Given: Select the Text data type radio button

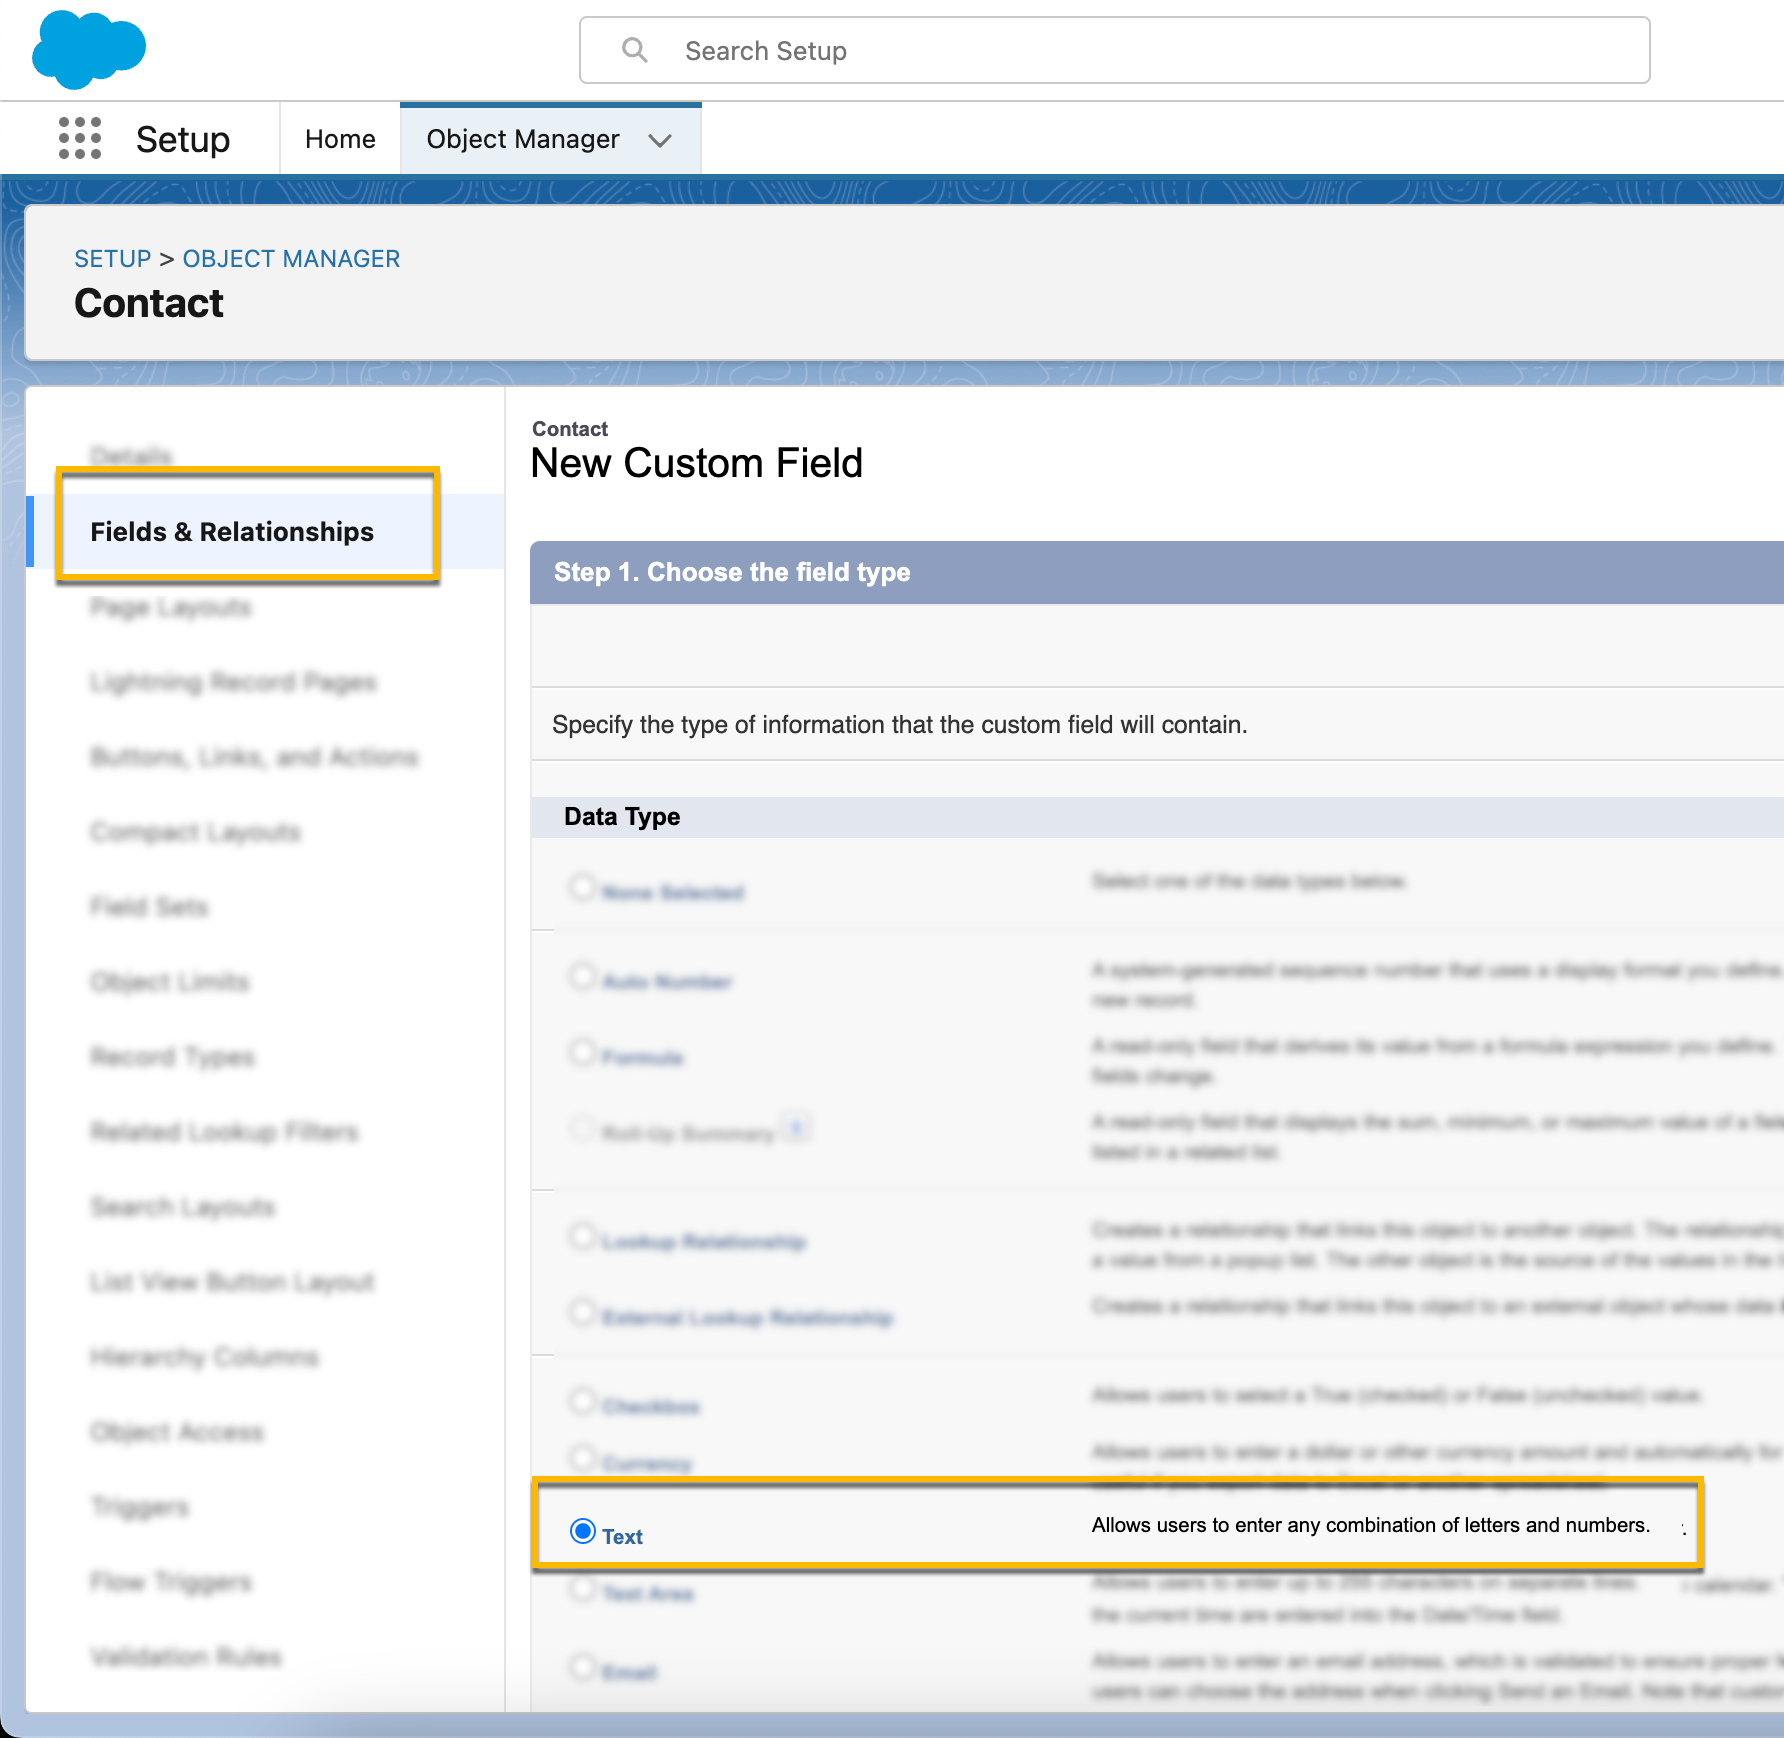Looking at the screenshot, I should coord(583,1531).
